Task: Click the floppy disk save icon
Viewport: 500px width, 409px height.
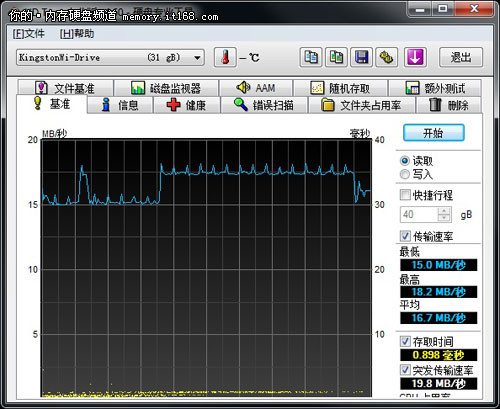Action: pyautogui.click(x=361, y=57)
